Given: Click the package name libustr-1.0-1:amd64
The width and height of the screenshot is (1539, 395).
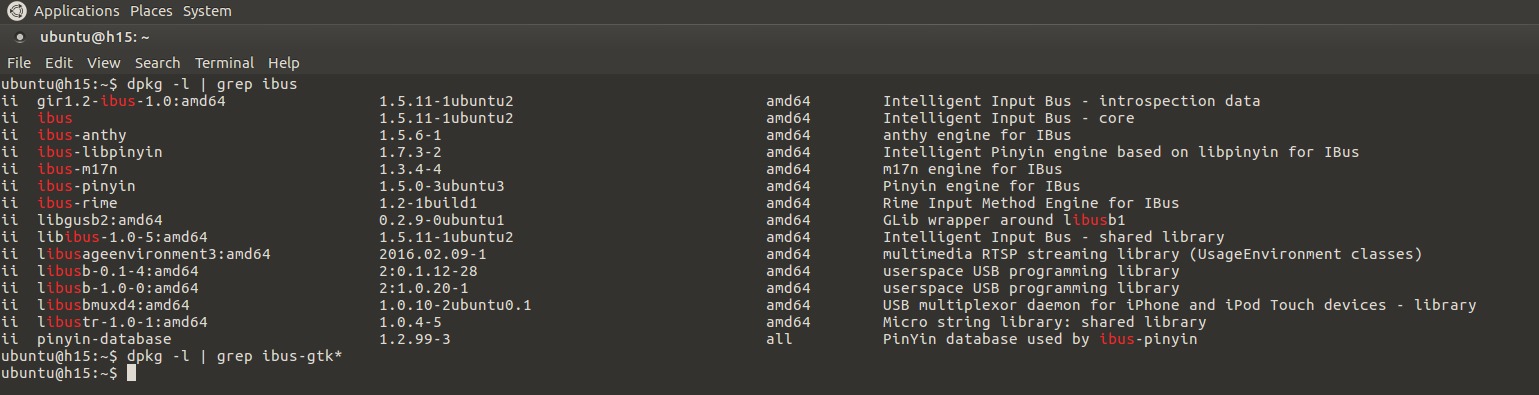Looking at the screenshot, I should [x=123, y=322].
